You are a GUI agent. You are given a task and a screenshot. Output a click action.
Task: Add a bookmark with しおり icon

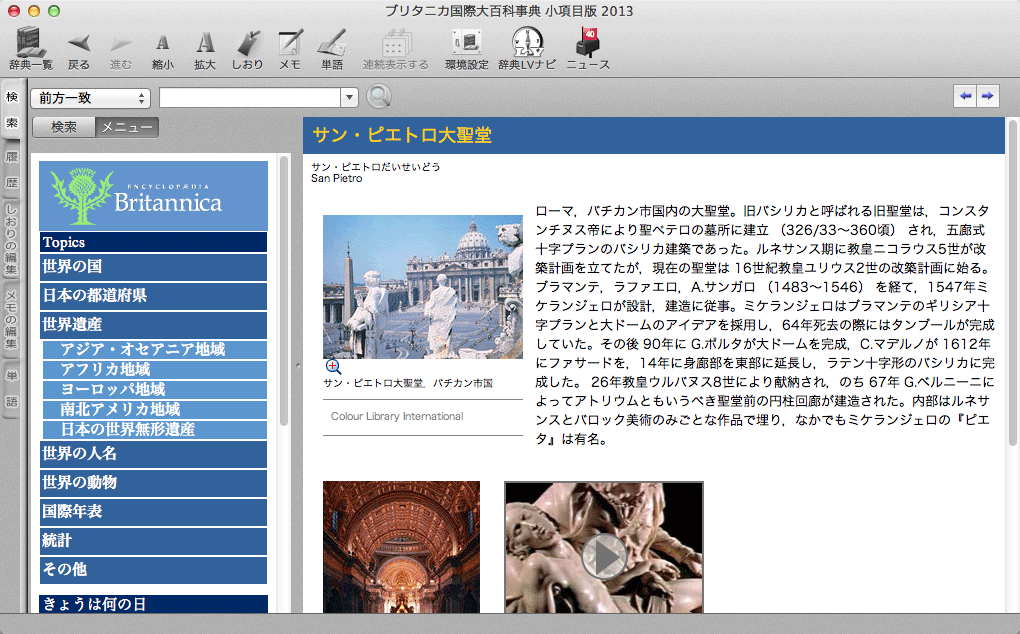[x=247, y=45]
